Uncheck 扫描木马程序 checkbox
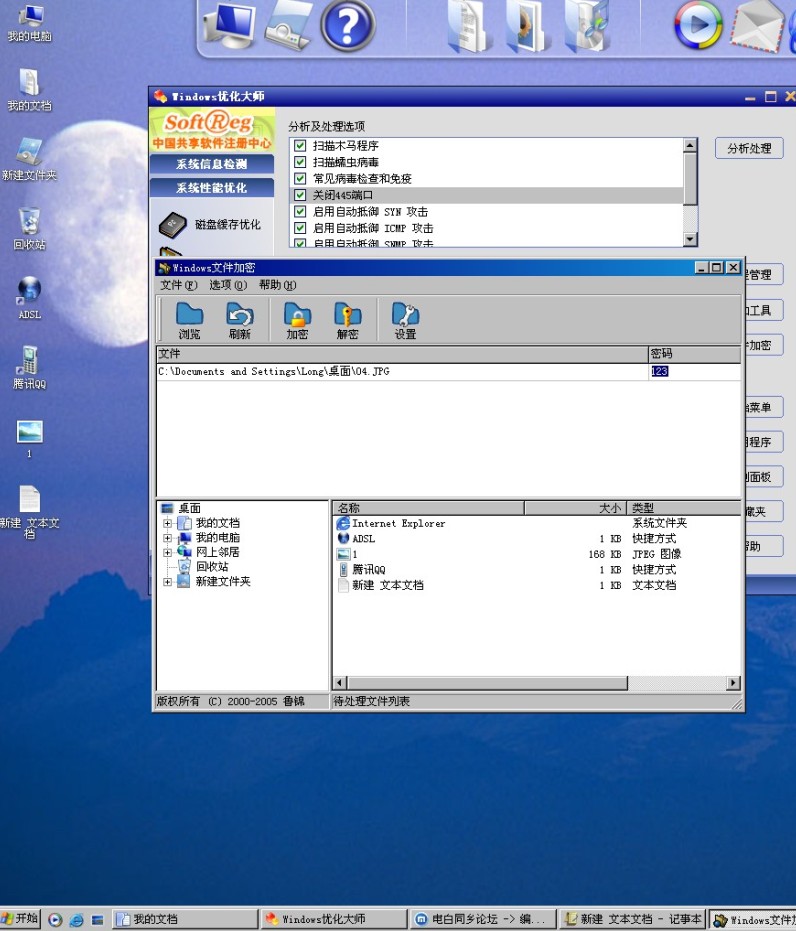 tap(299, 146)
